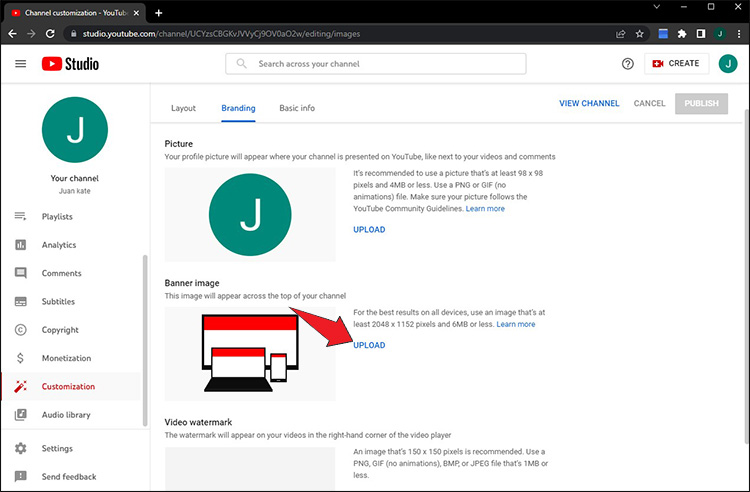Click the YouTube Studio logo

70,64
